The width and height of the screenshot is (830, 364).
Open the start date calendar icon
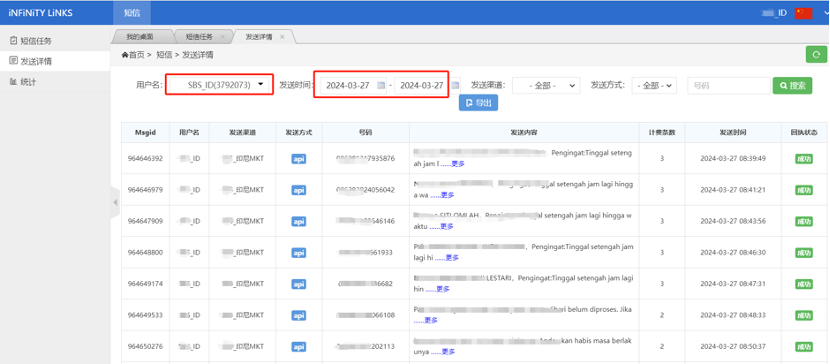click(381, 85)
